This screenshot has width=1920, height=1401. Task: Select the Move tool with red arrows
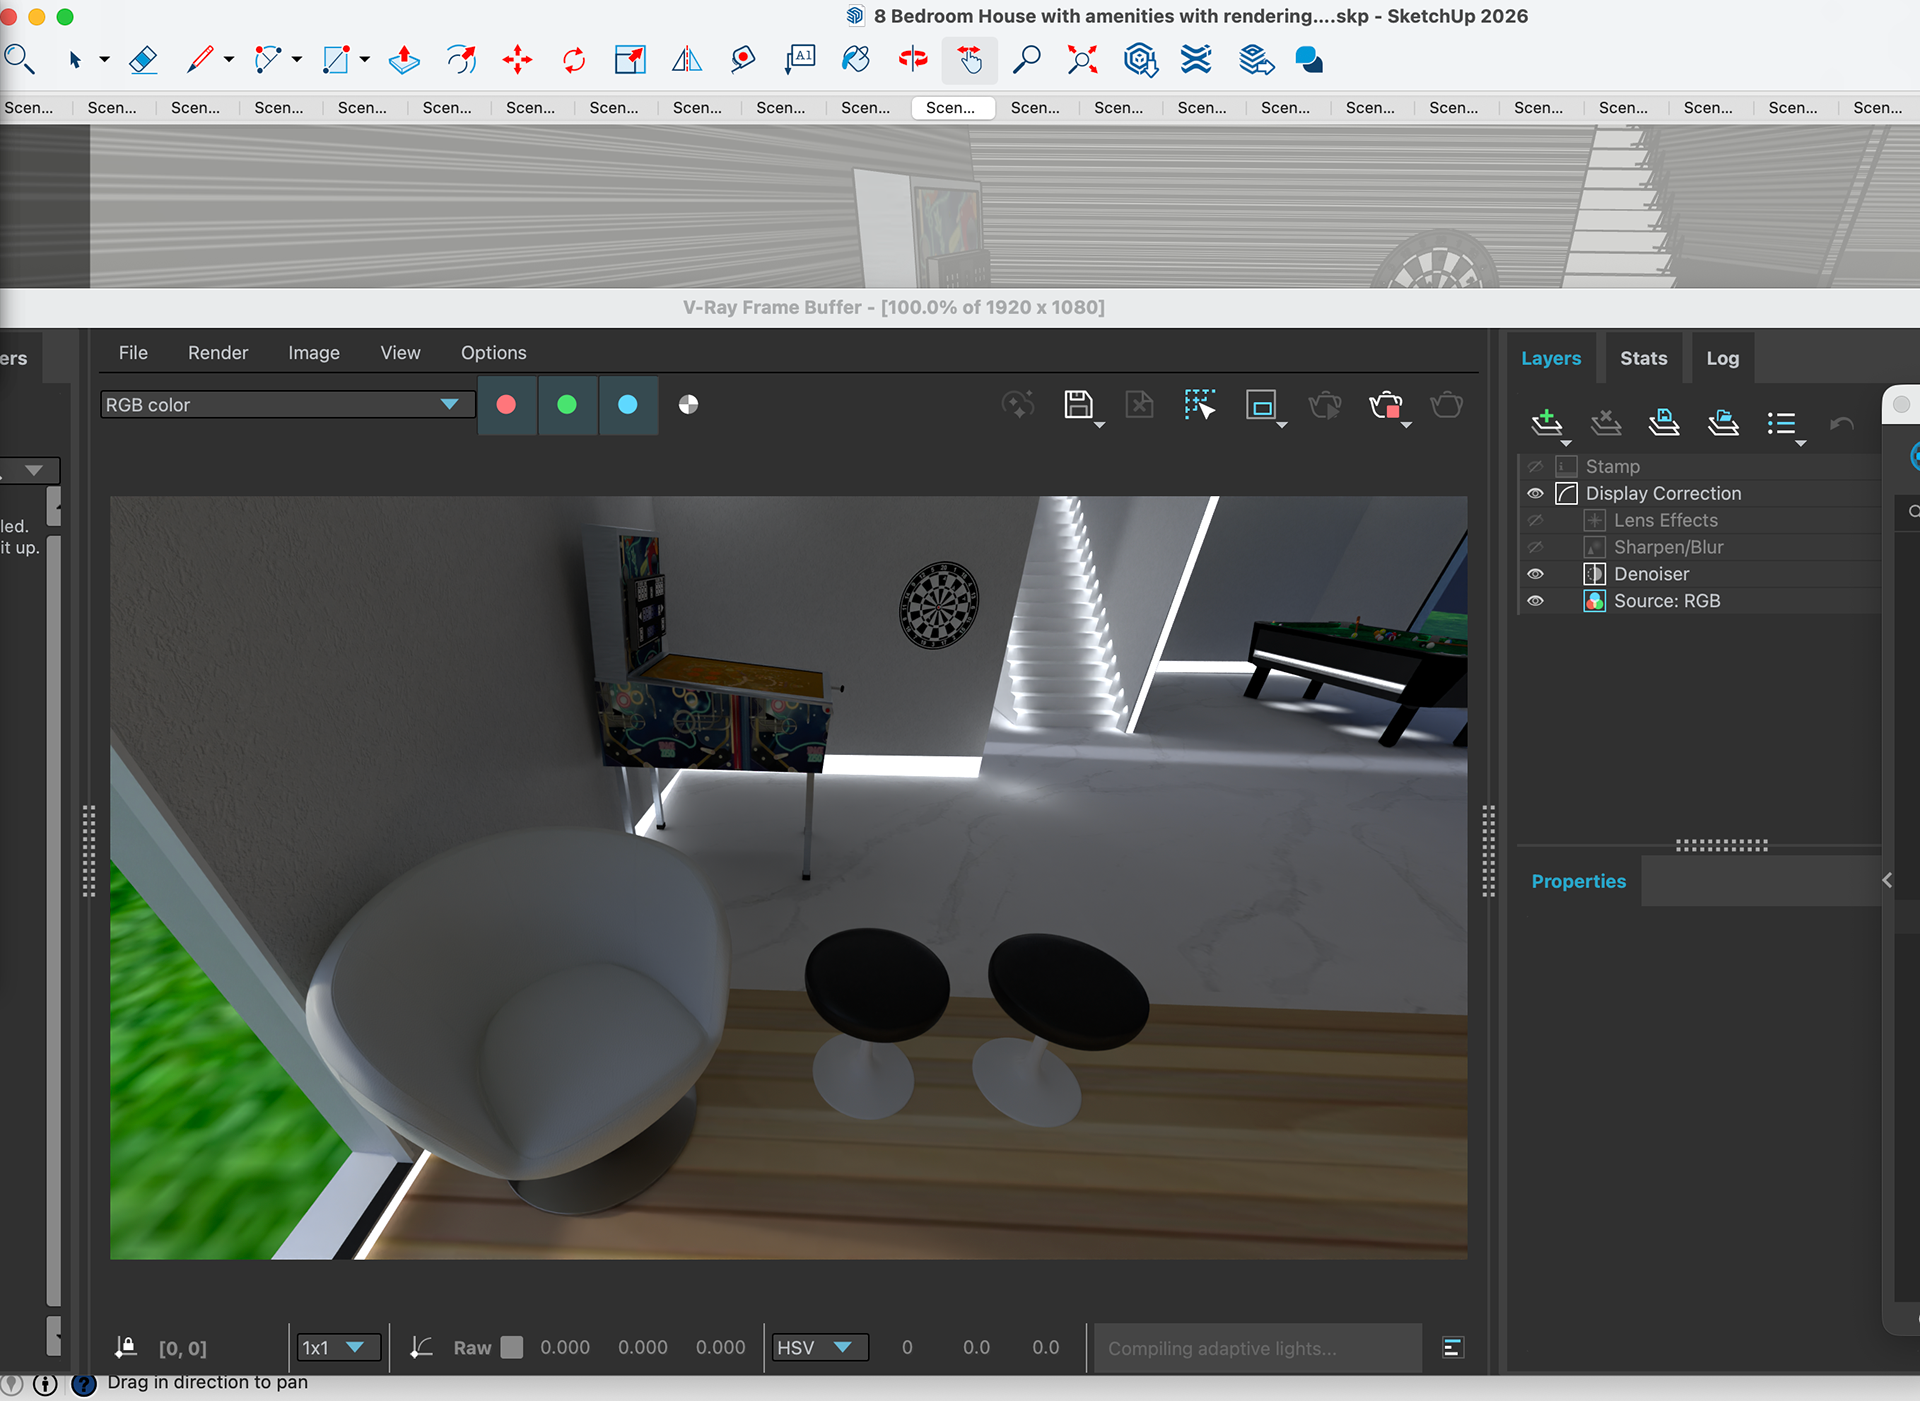tap(517, 60)
